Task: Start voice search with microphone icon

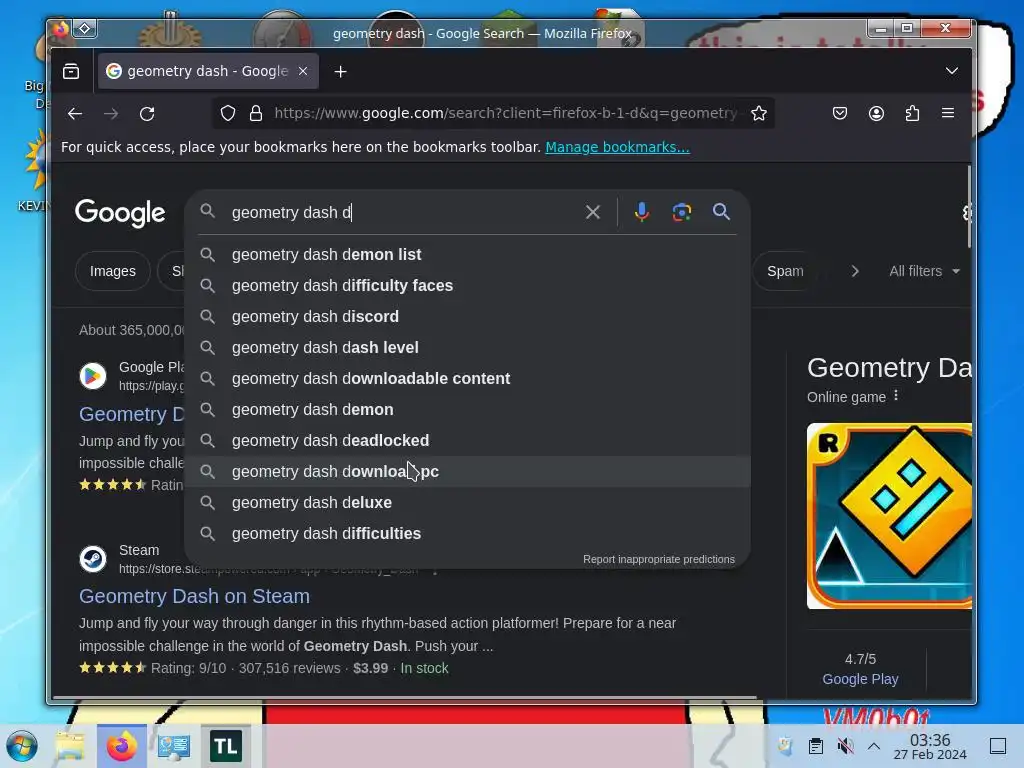Action: 641,212
